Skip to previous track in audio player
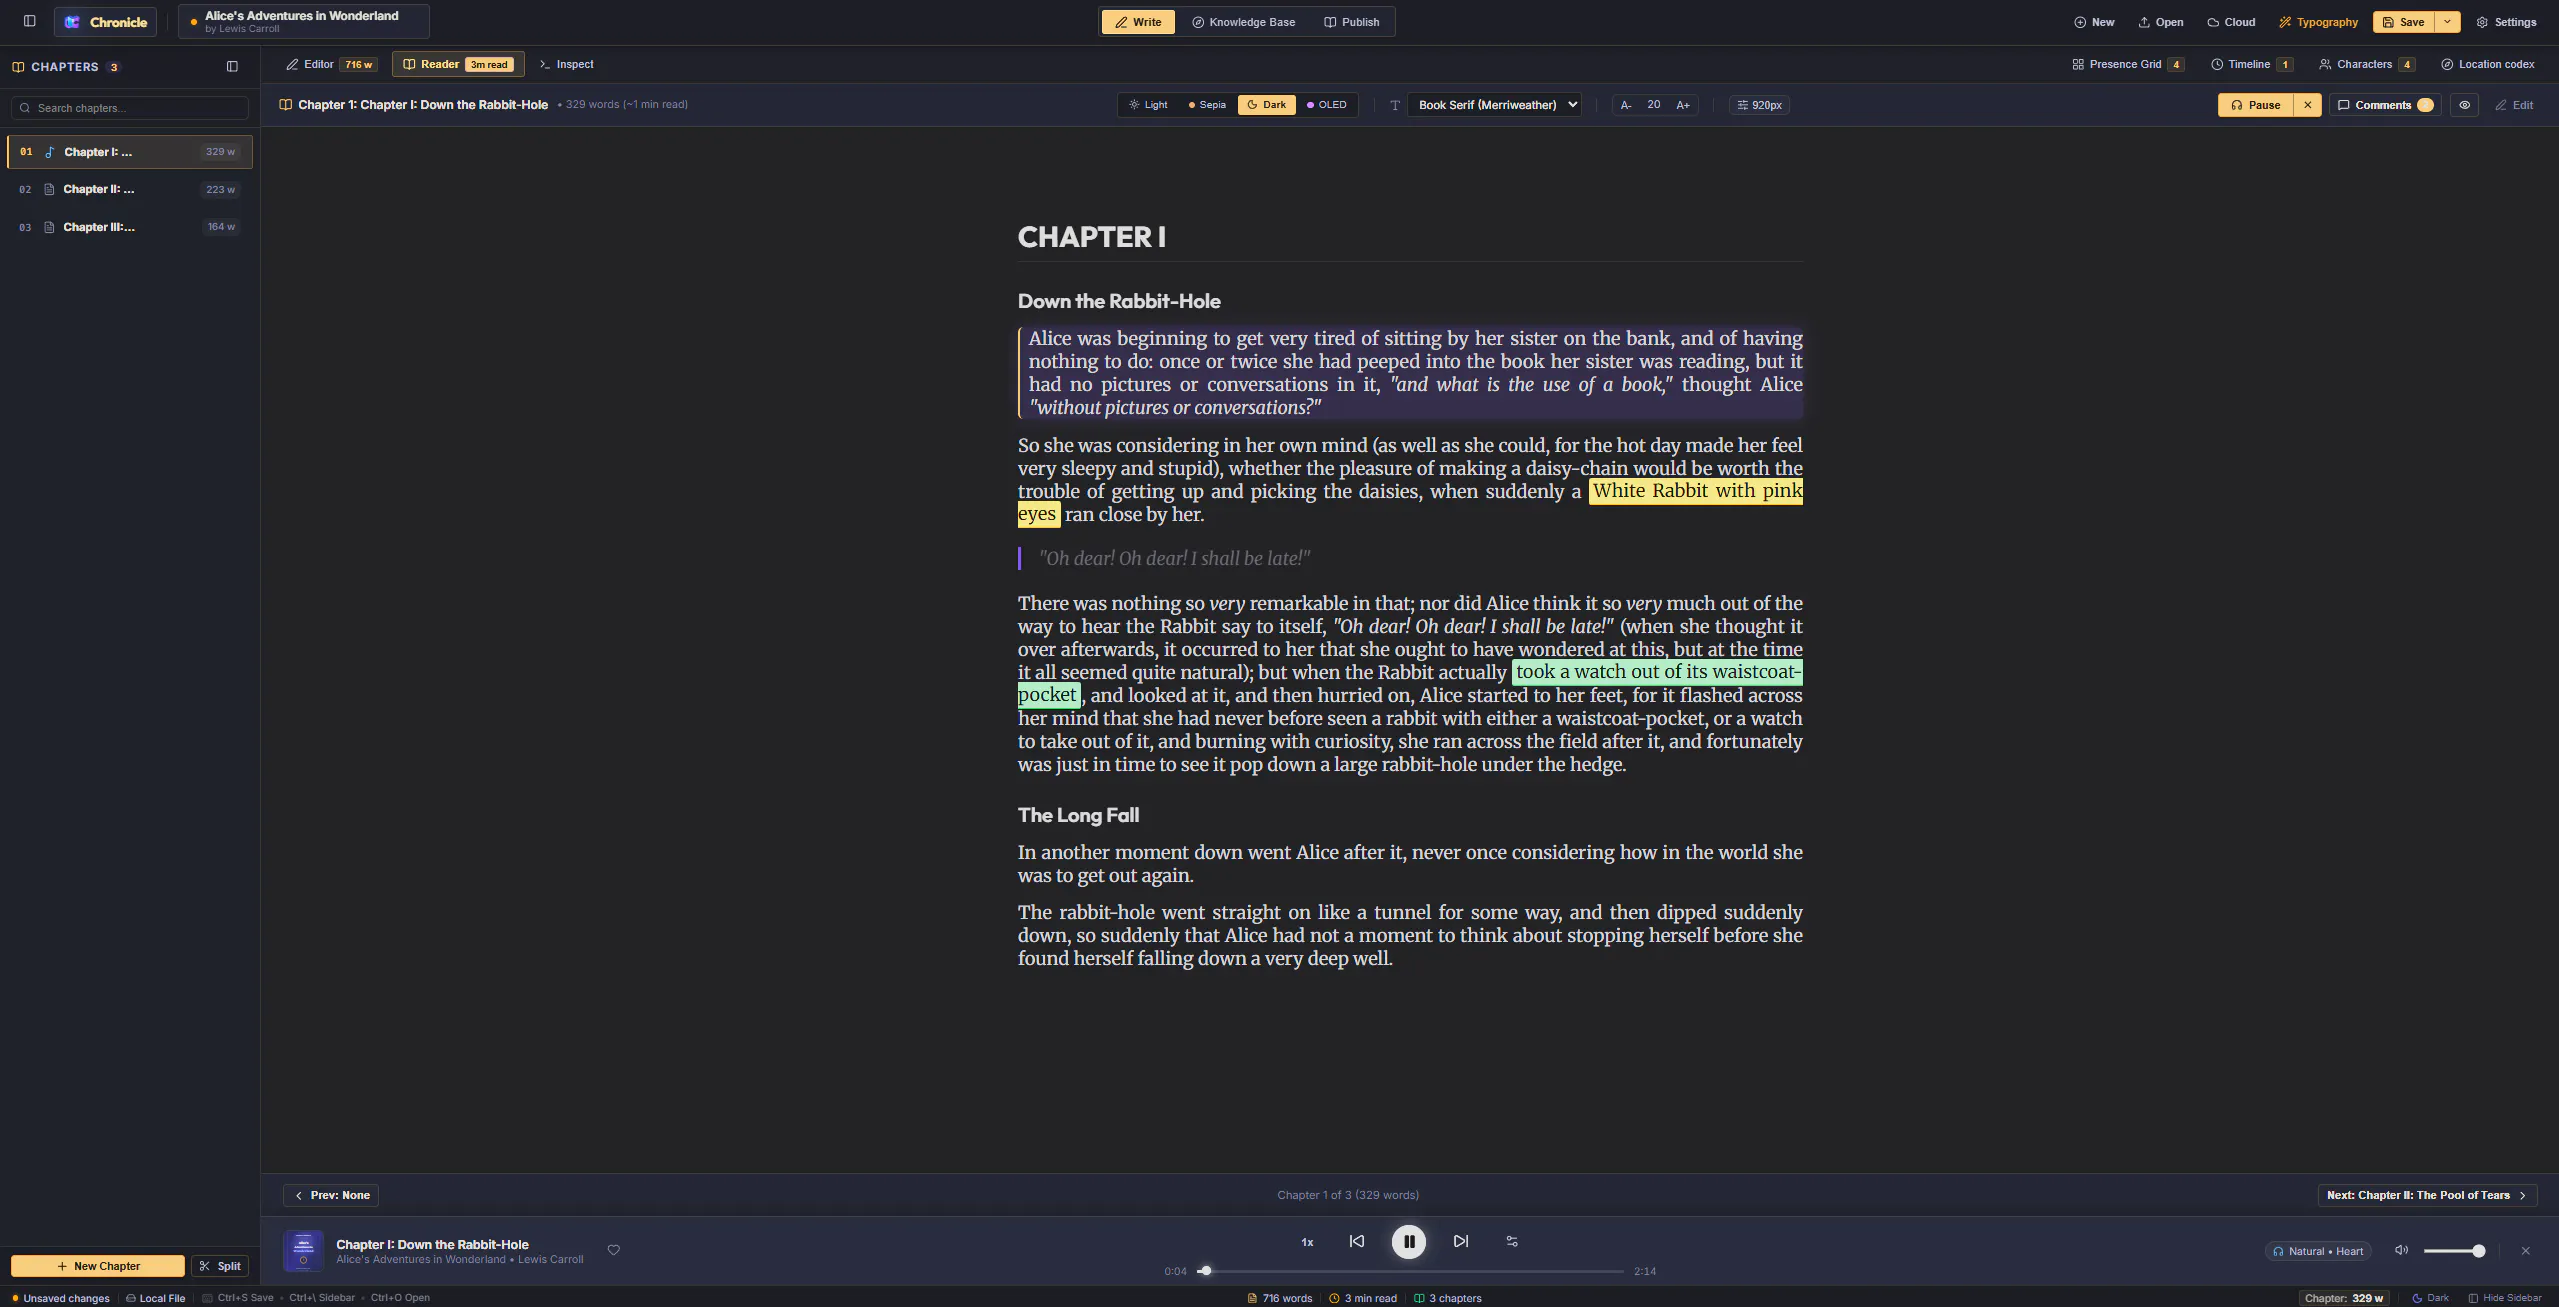The image size is (2559, 1307). coord(1357,1241)
